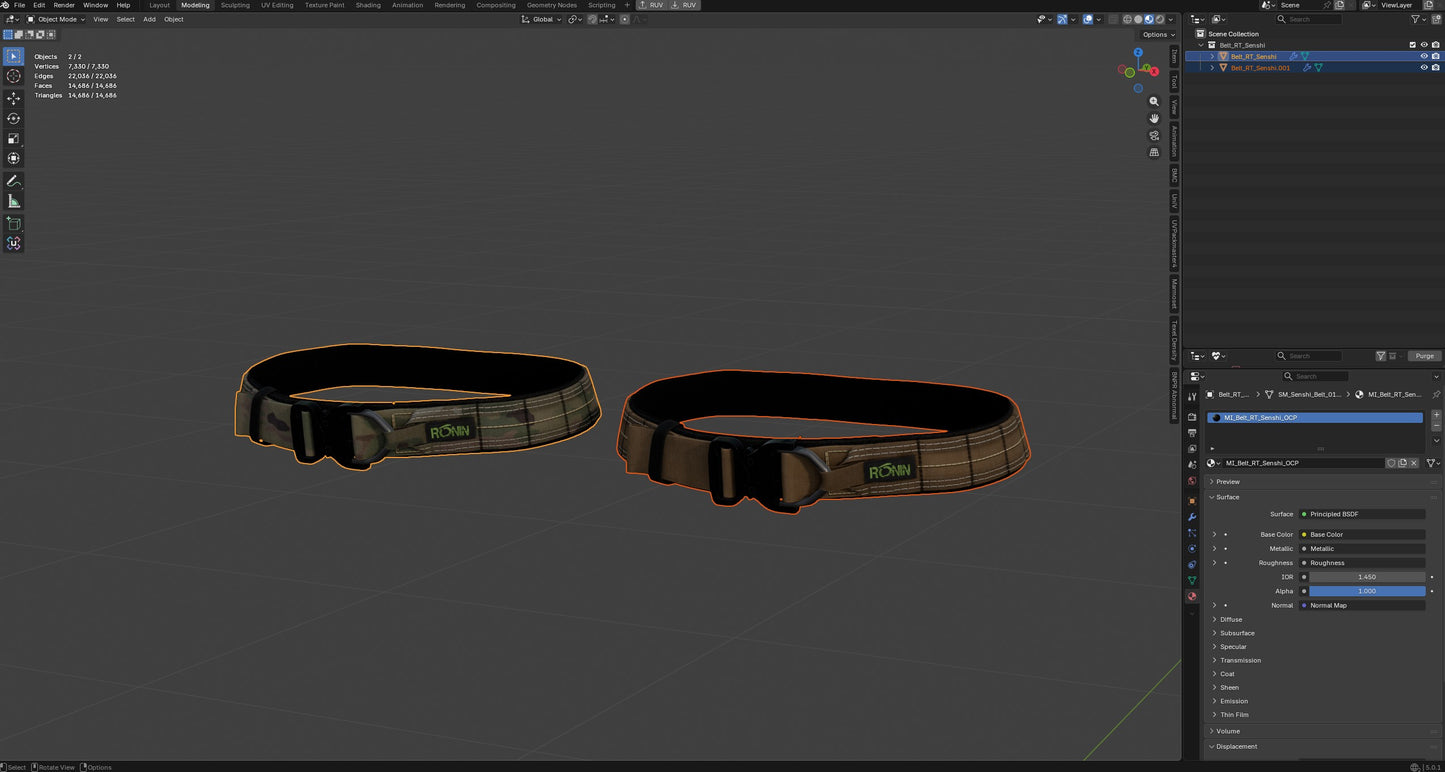Toggle the camera view icon
The height and width of the screenshot is (772, 1445).
click(x=1154, y=136)
